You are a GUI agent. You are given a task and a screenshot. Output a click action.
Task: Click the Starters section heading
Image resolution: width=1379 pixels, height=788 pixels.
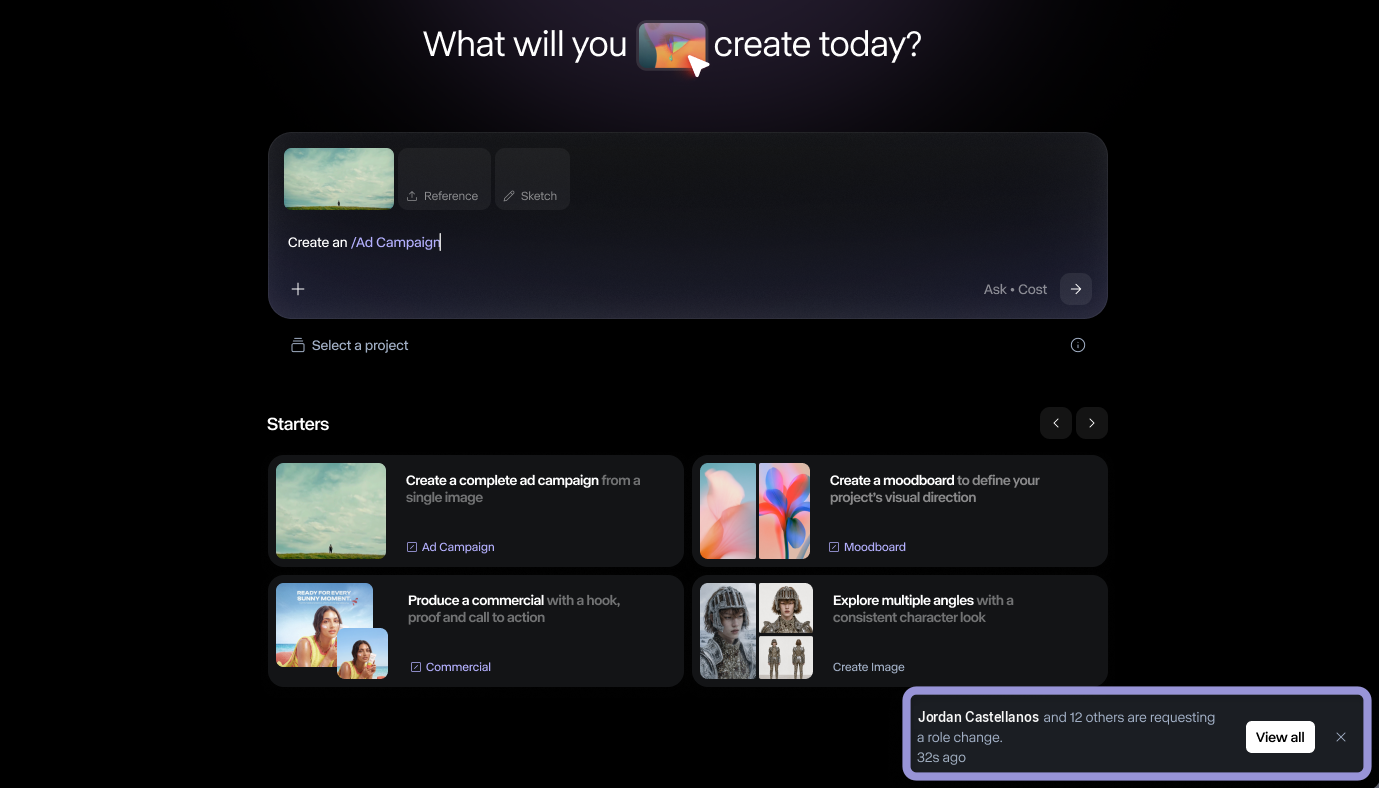pos(298,424)
